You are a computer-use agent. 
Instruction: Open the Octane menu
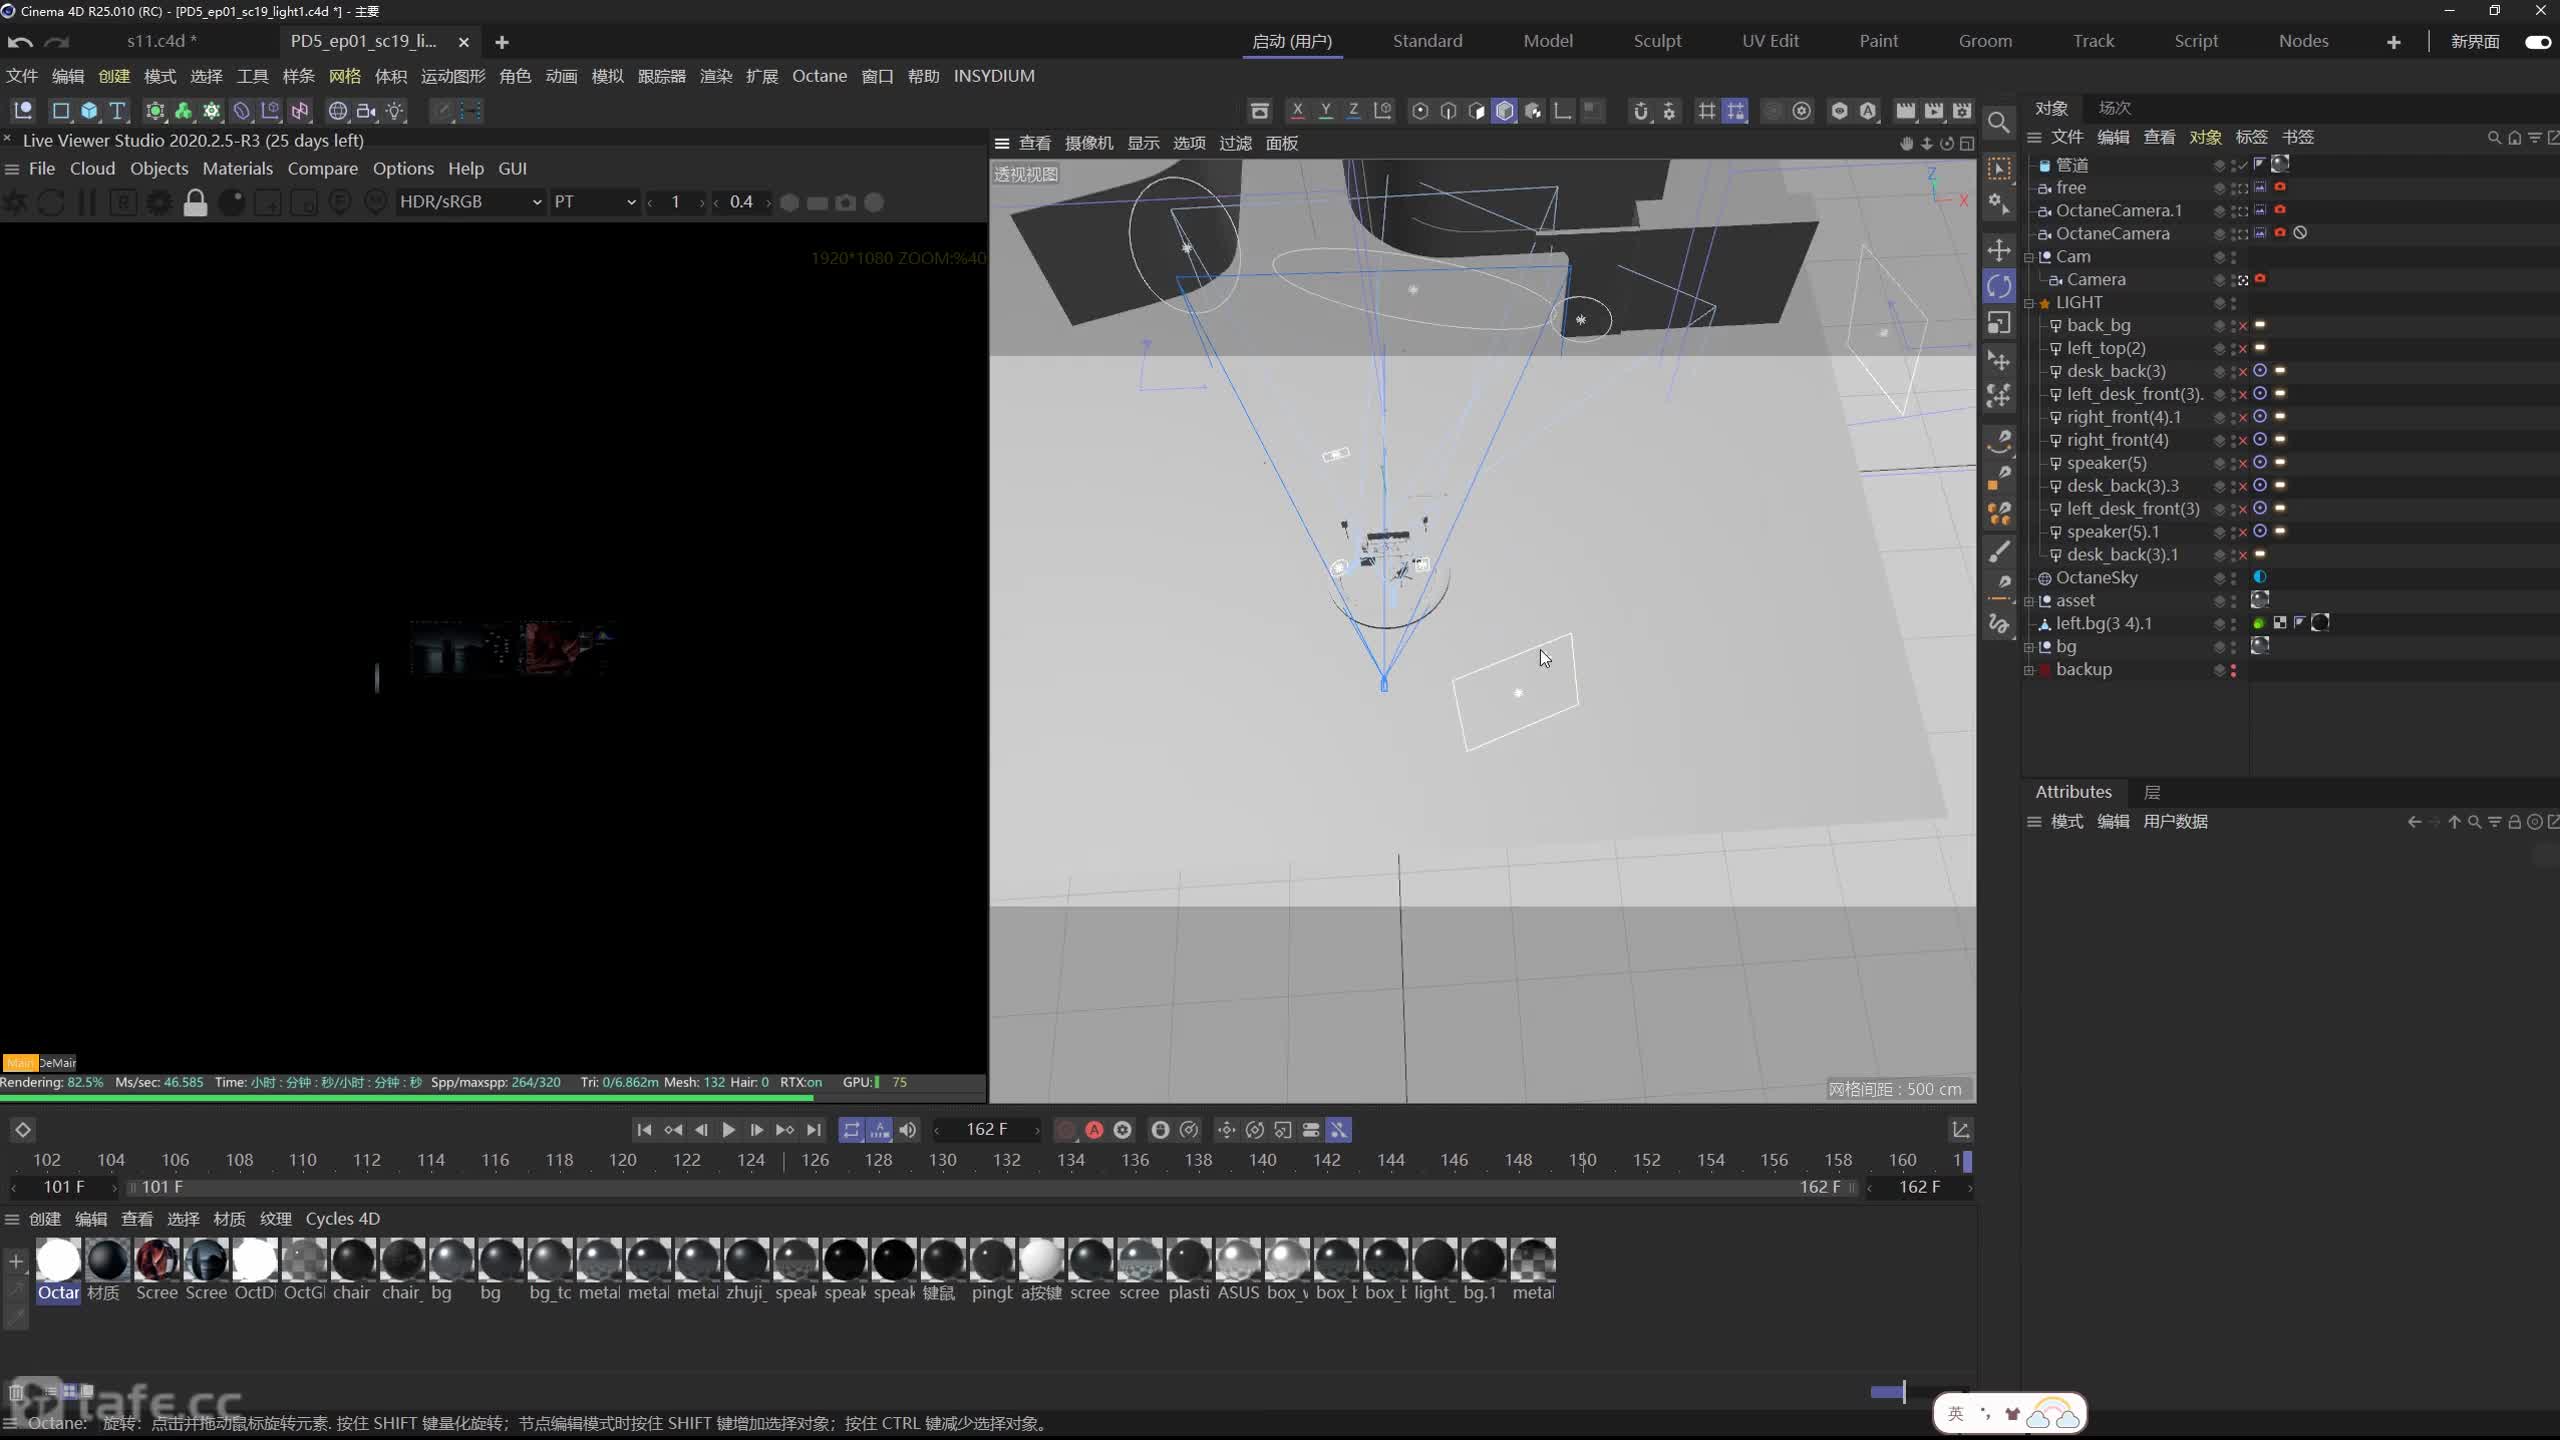tap(819, 76)
